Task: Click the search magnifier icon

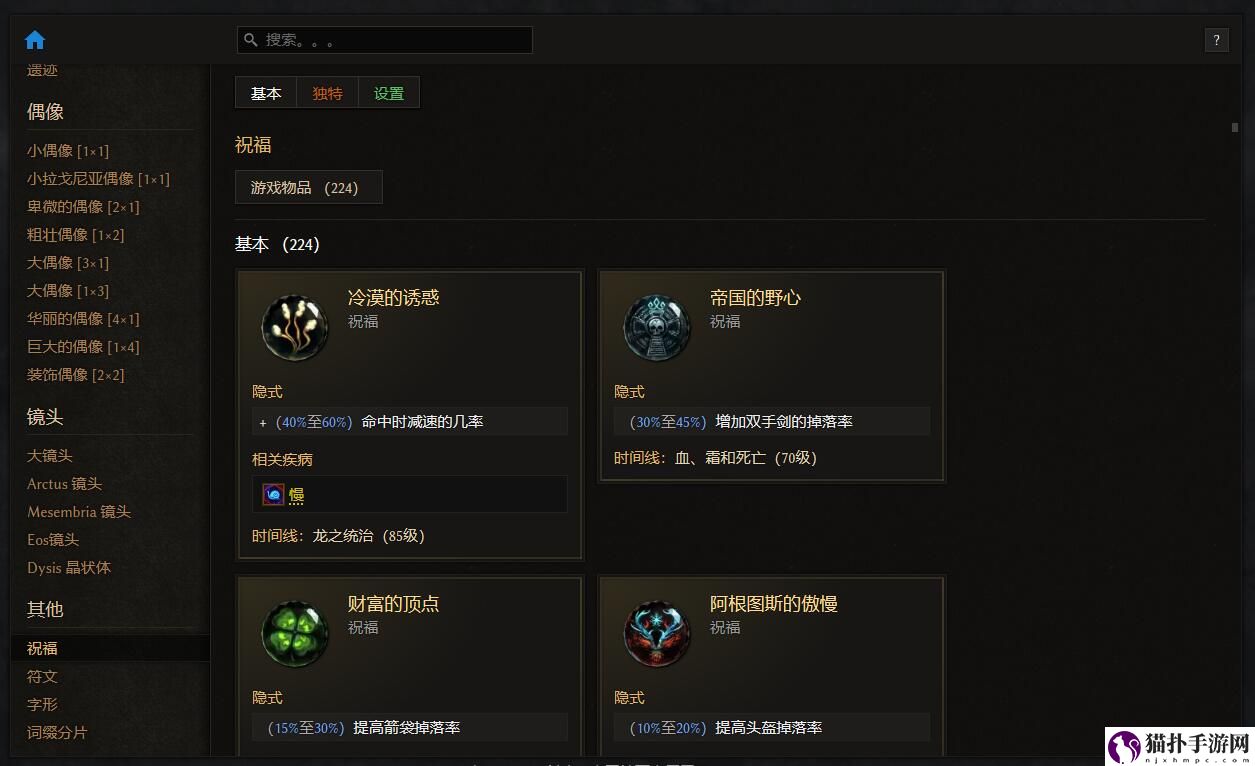Action: pos(251,40)
